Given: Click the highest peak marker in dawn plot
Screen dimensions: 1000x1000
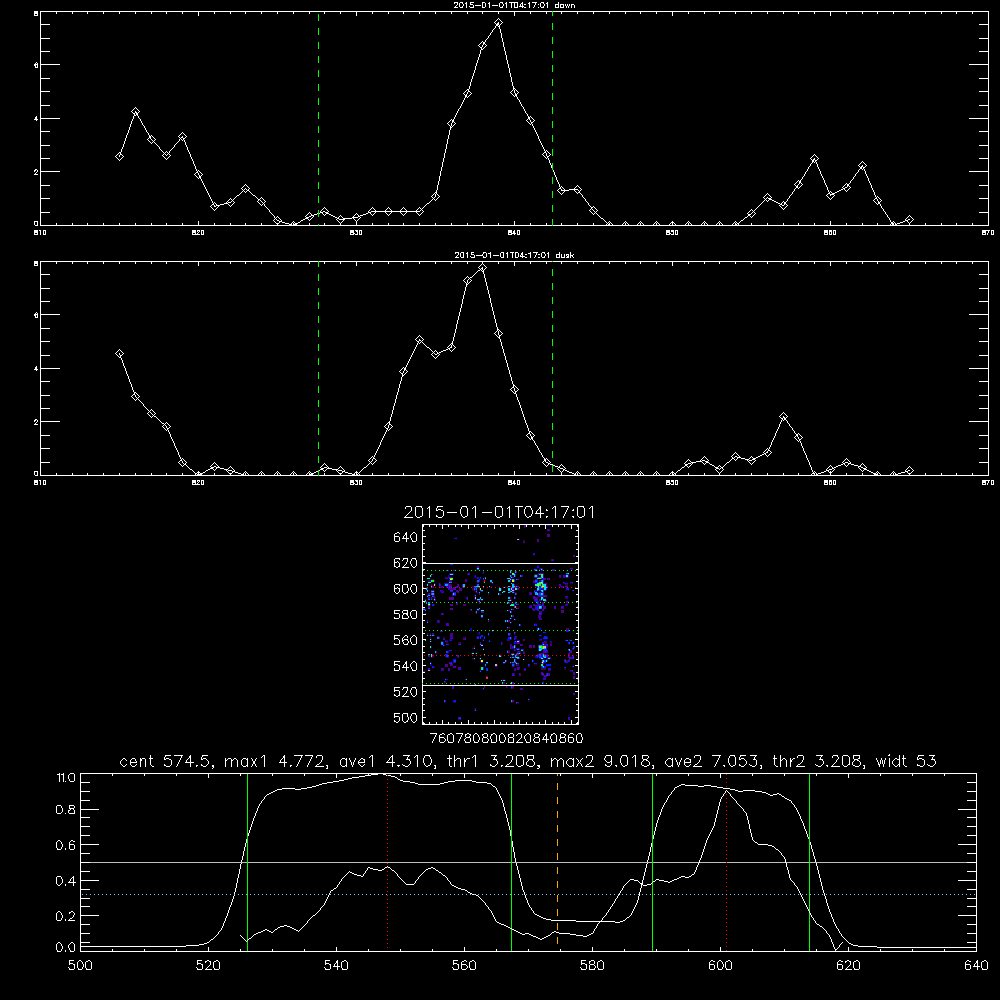Looking at the screenshot, I should pyautogui.click(x=498, y=23).
